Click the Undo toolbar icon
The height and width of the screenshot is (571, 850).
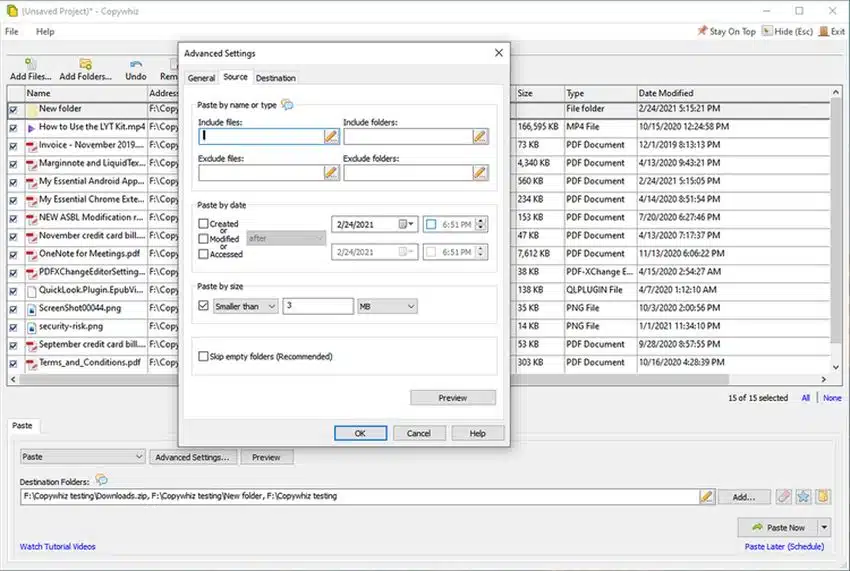click(136, 64)
